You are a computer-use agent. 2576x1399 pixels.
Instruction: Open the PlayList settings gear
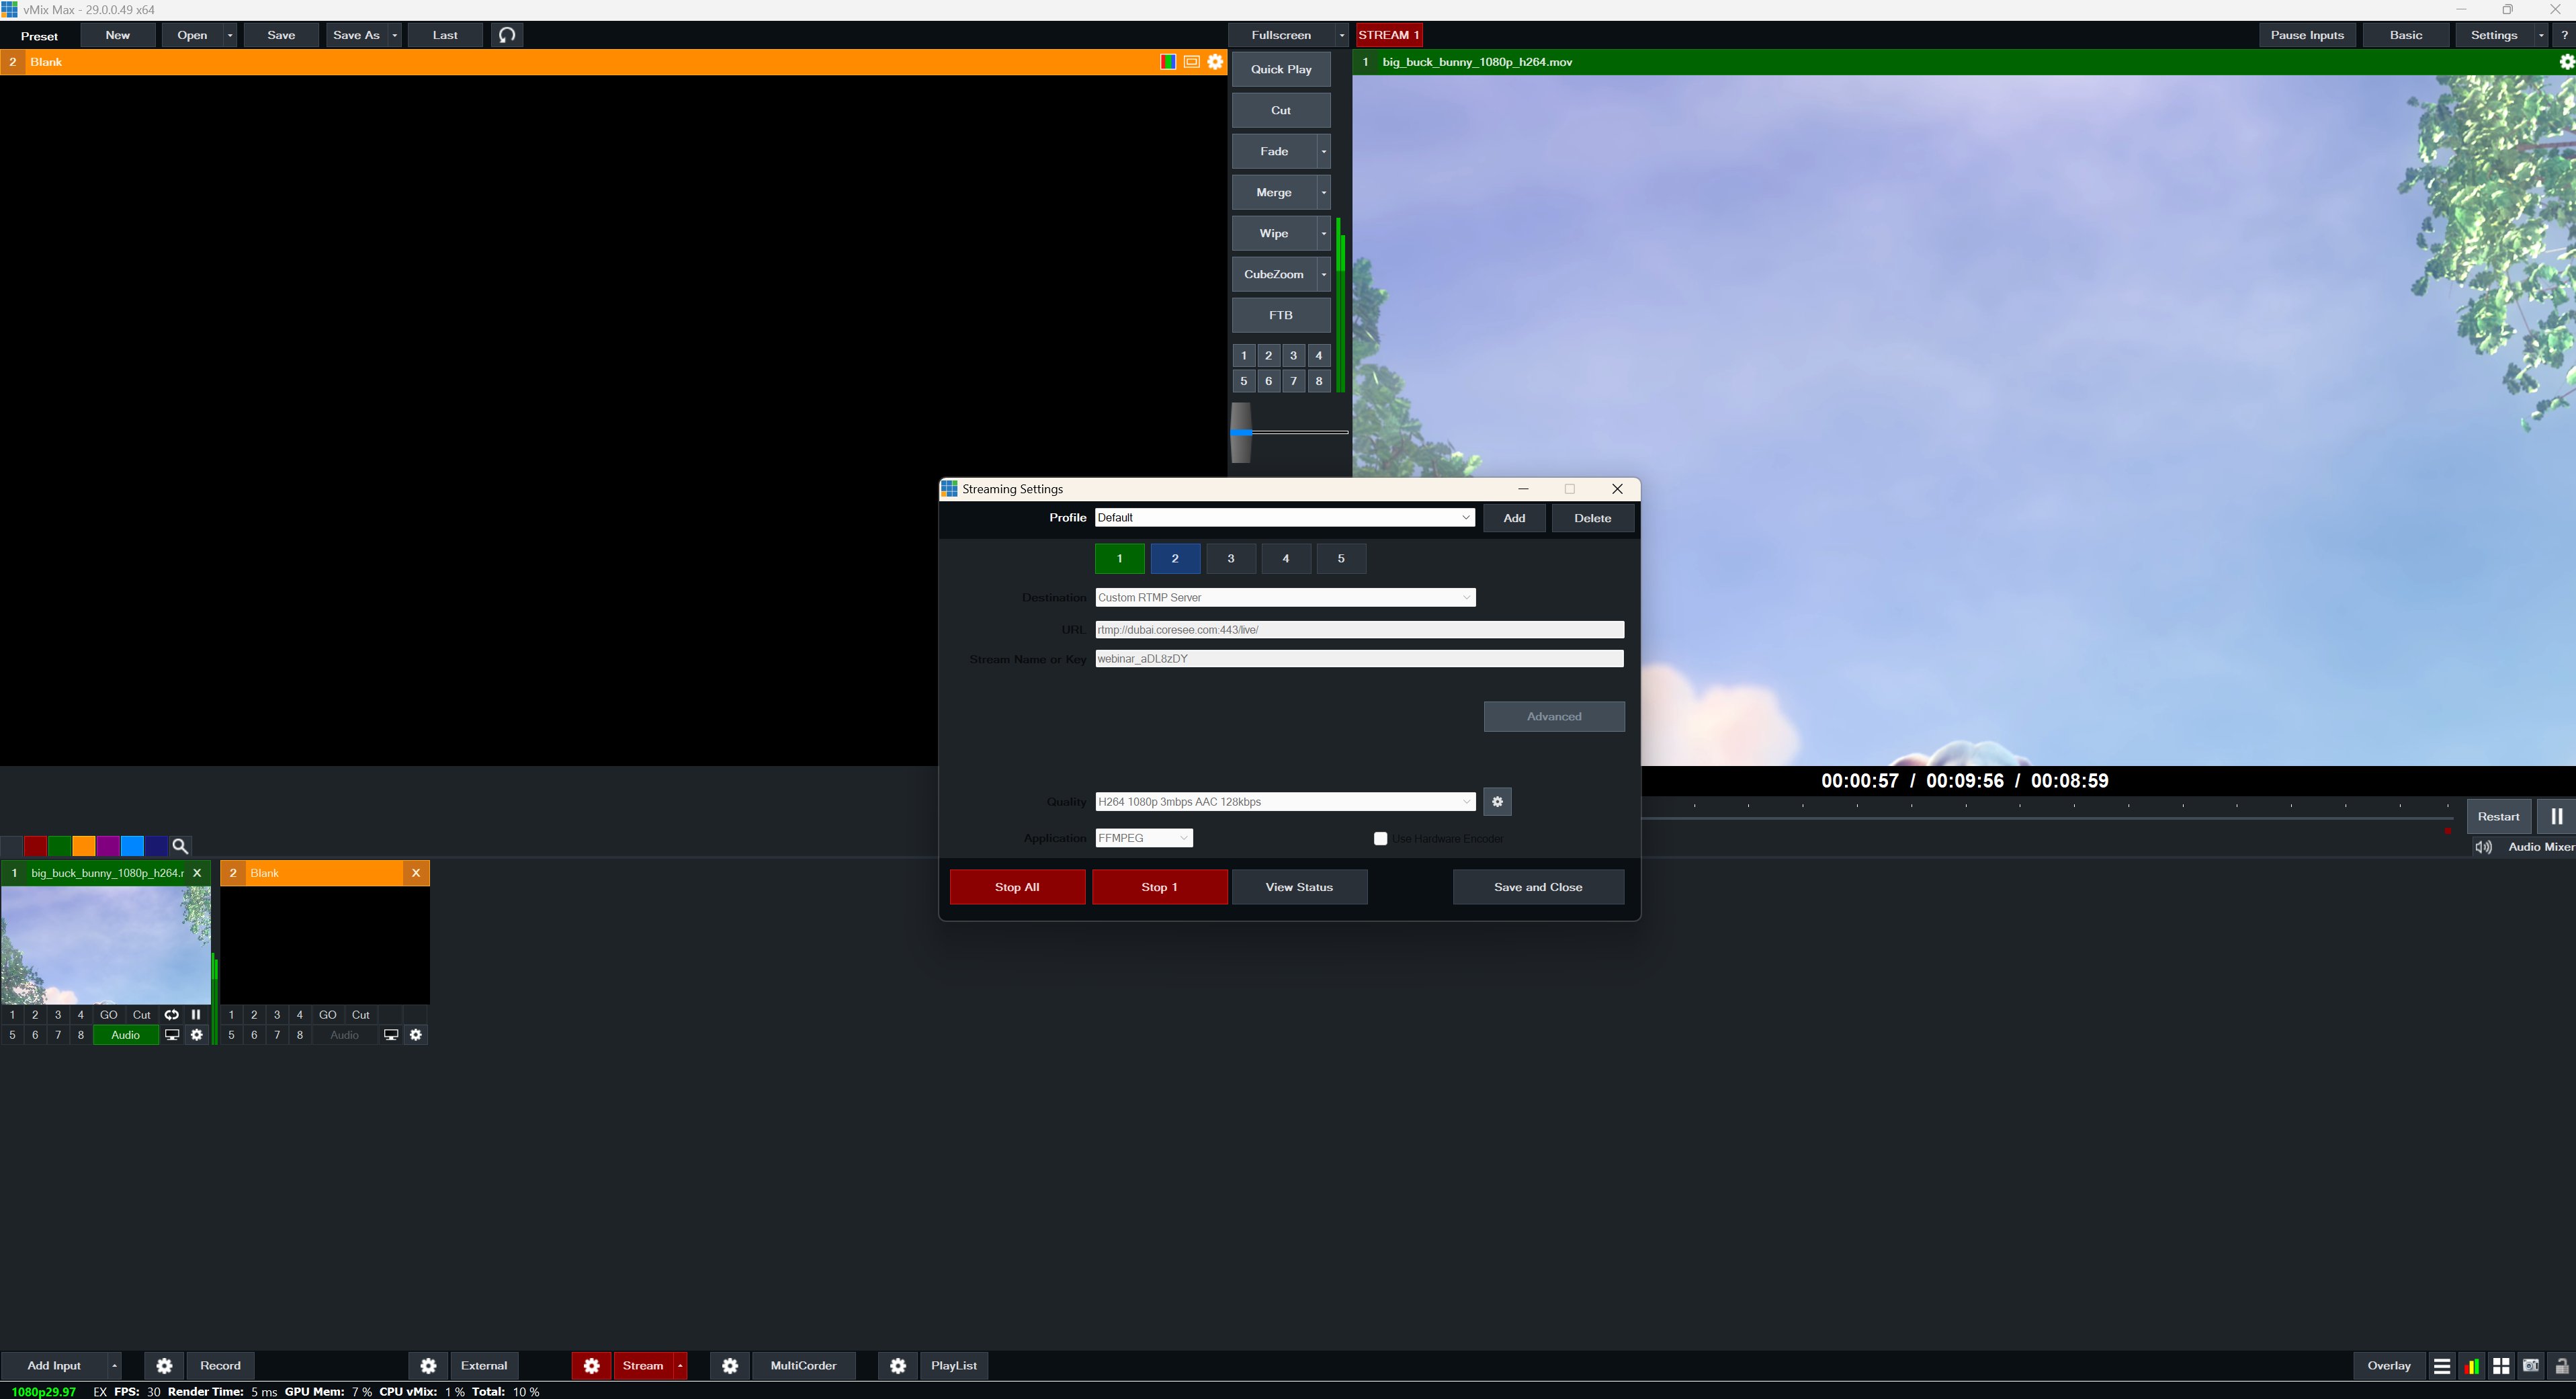tap(898, 1365)
